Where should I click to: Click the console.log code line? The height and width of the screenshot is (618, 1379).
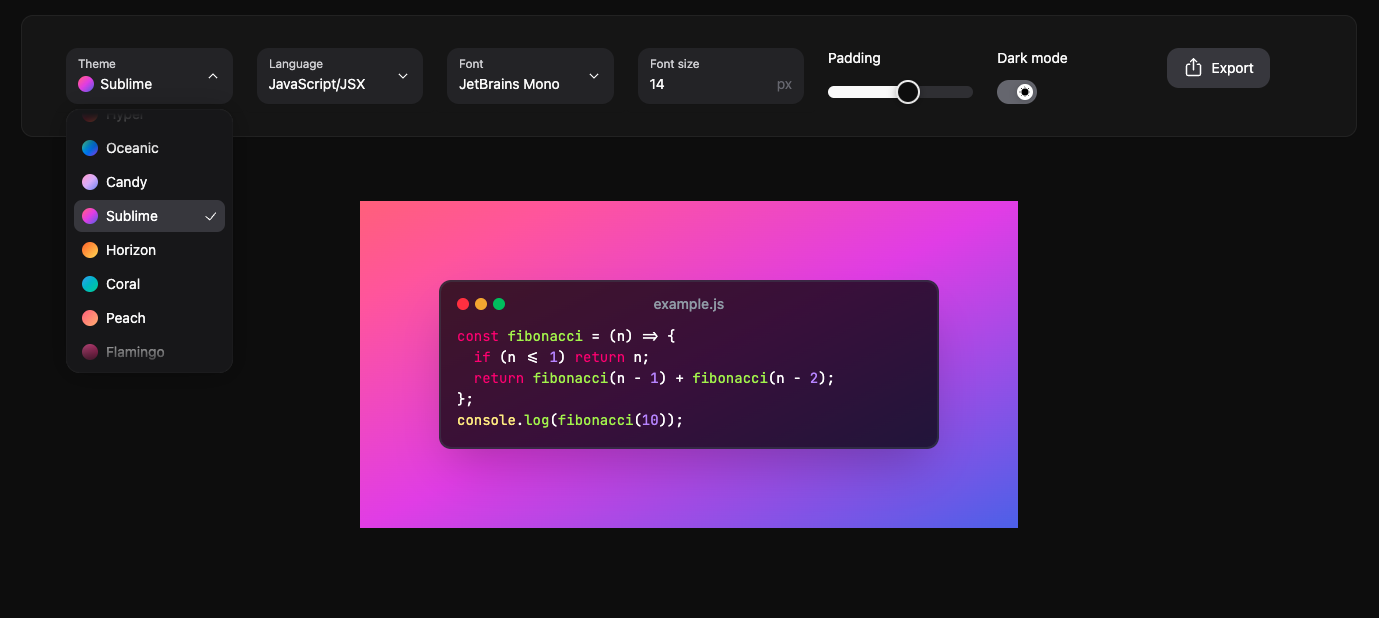(x=570, y=420)
